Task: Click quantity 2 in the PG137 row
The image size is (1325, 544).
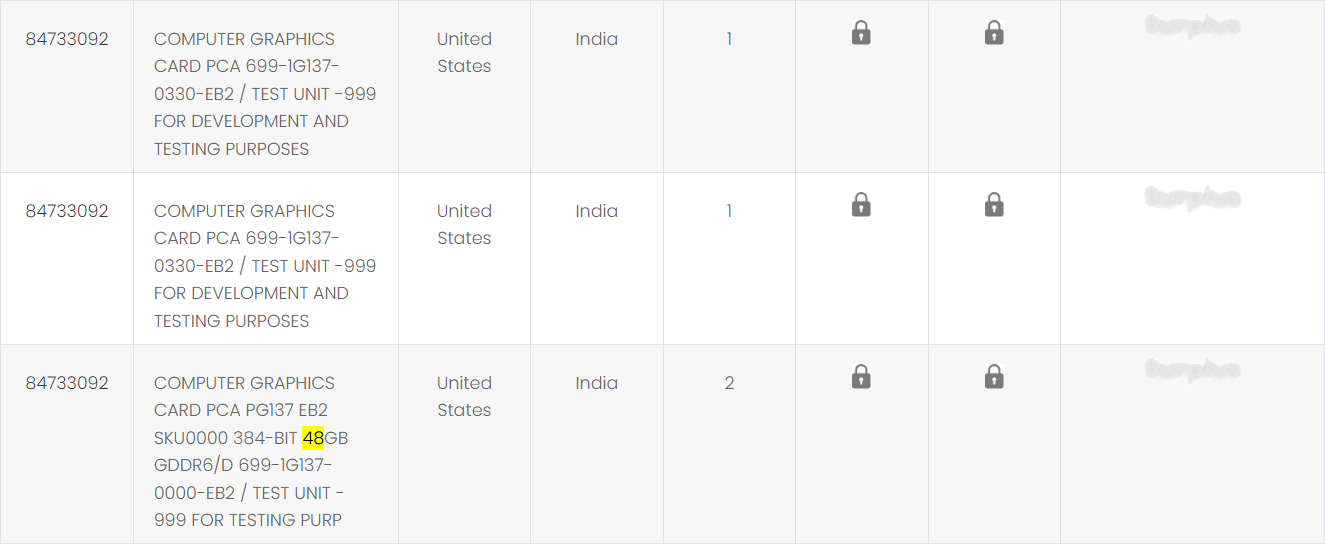Action: coord(729,383)
